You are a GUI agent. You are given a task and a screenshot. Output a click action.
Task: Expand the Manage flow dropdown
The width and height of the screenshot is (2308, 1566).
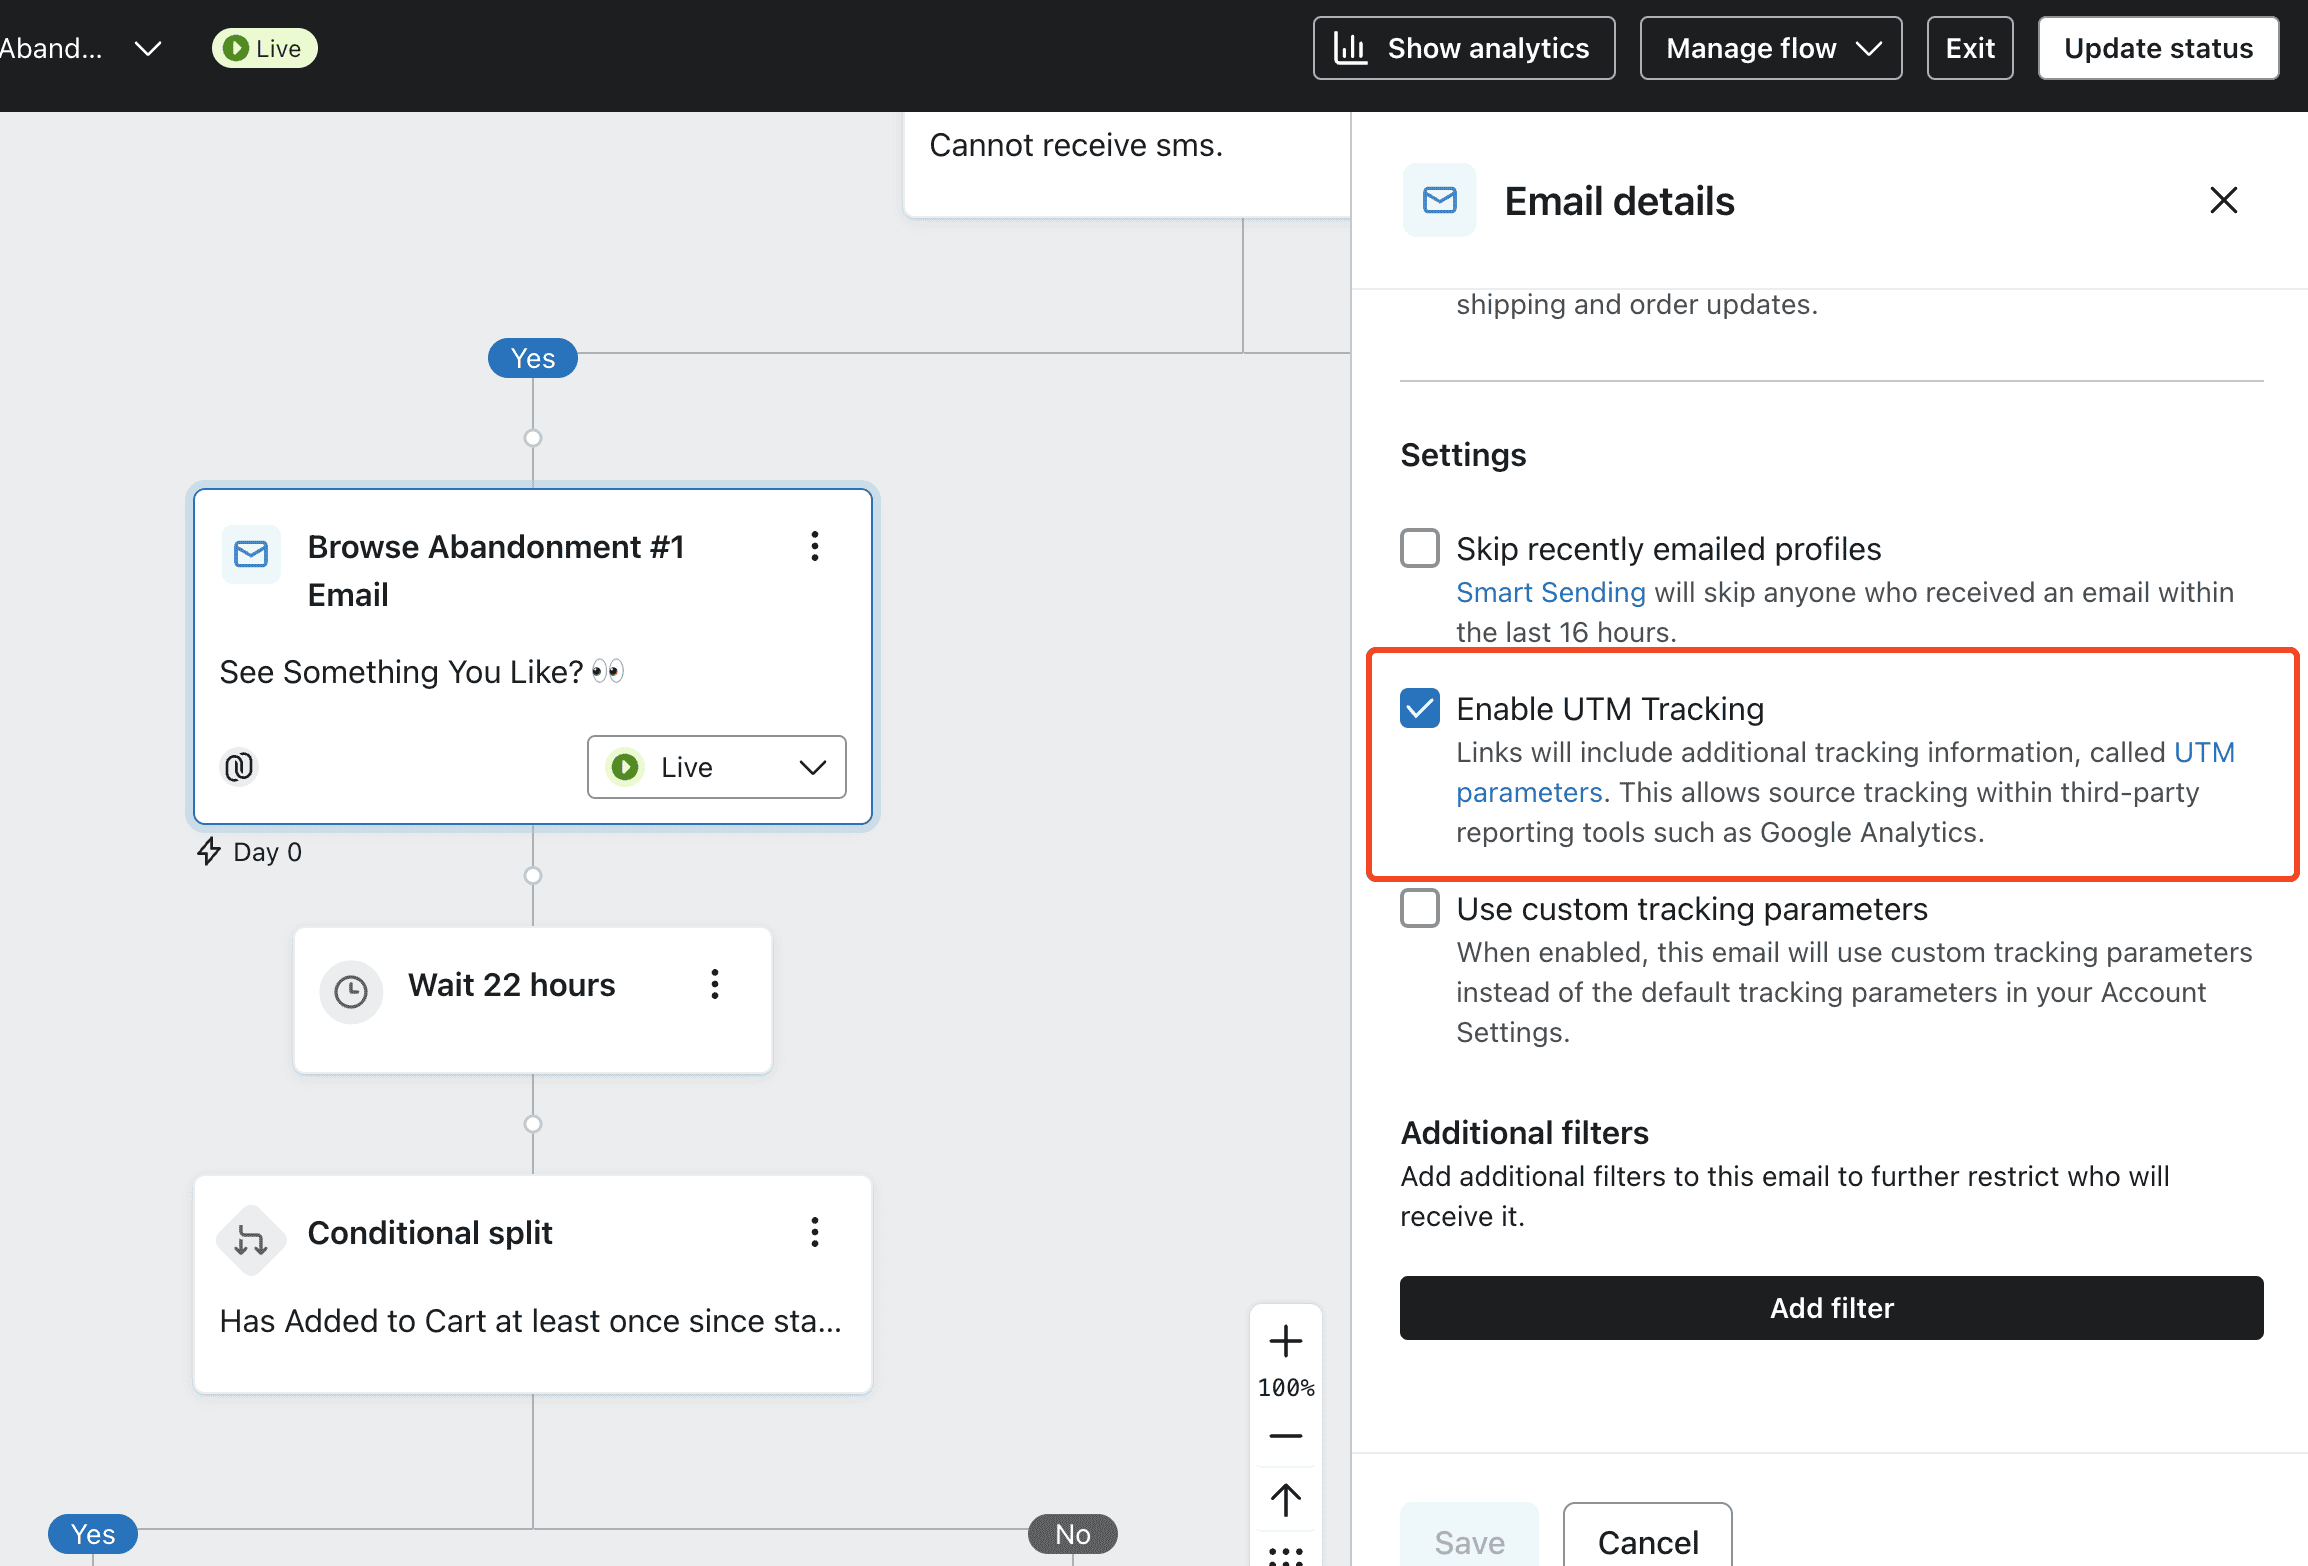1770,48
